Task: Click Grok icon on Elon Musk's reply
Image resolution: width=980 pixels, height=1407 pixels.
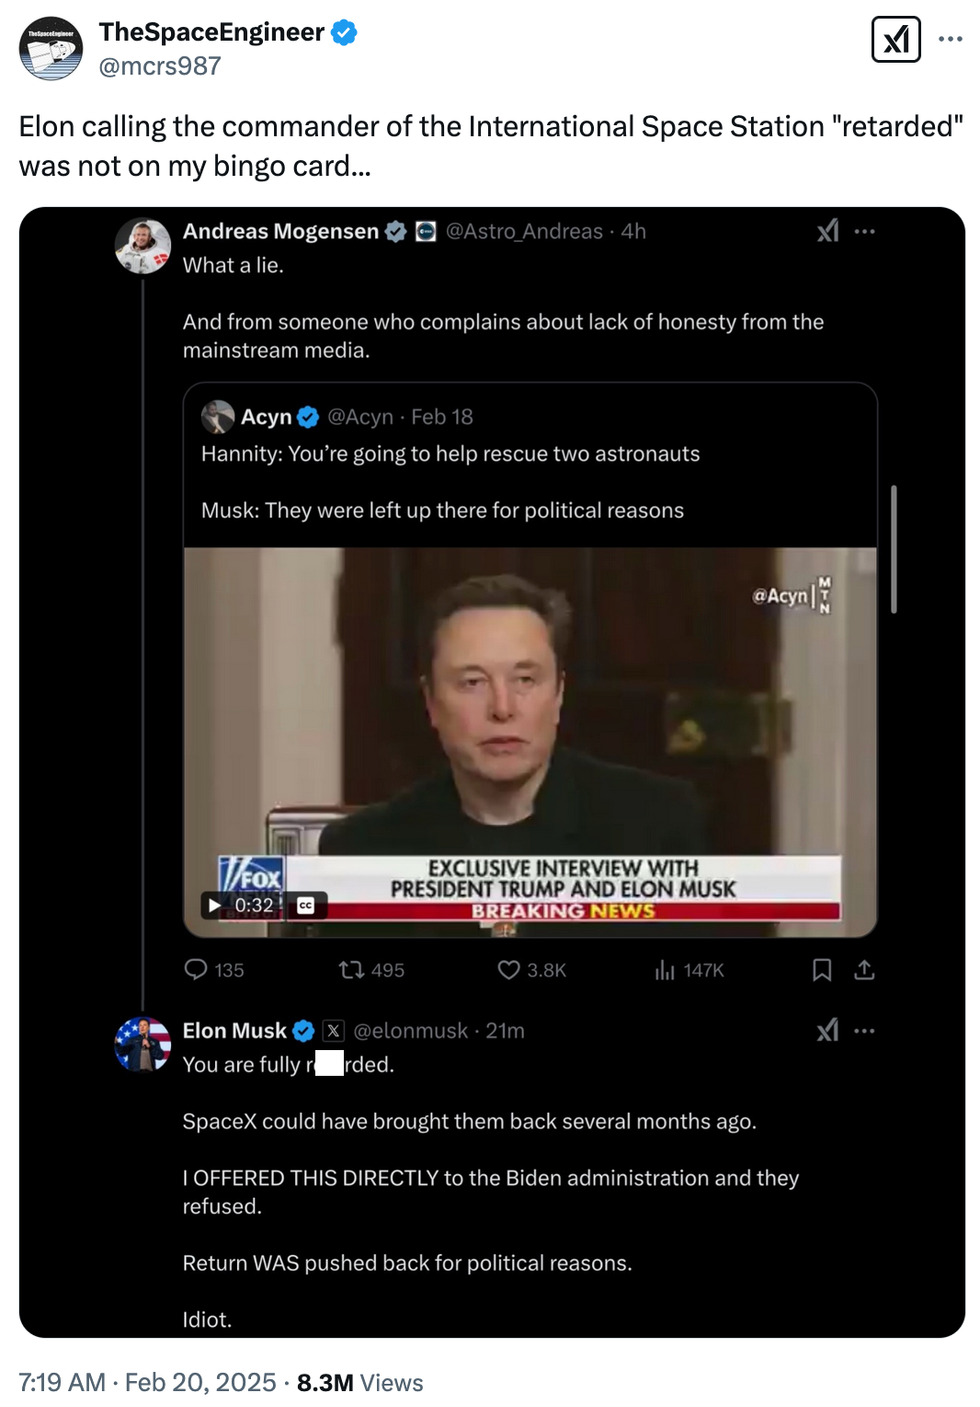Action: pos(827,1030)
